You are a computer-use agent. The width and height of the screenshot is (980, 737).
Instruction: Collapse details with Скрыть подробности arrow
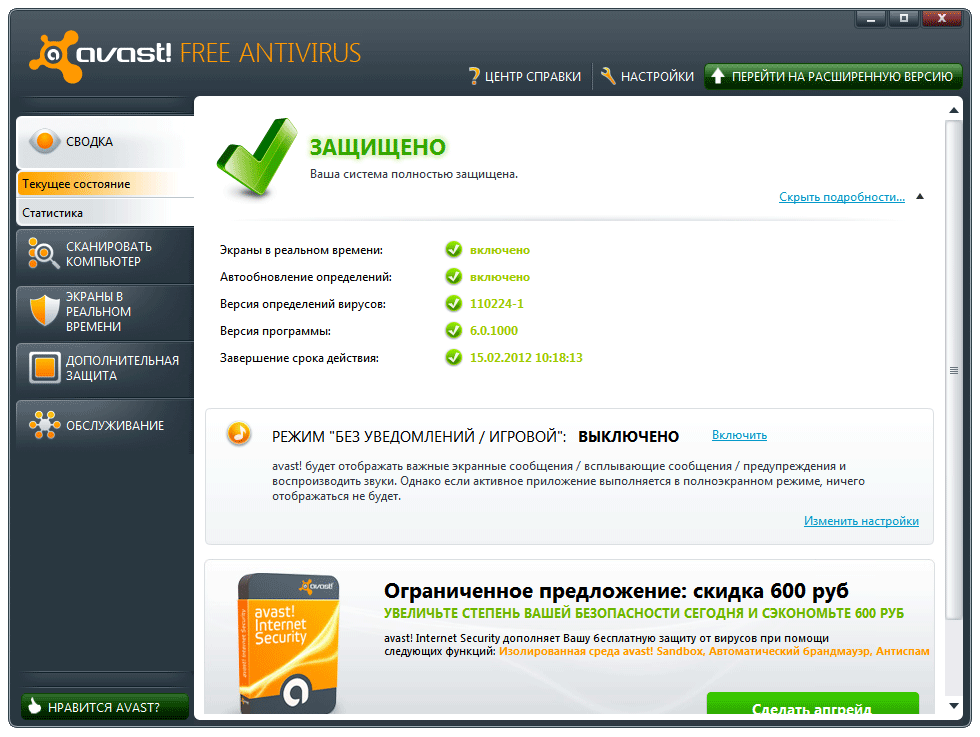pyautogui.click(x=920, y=197)
